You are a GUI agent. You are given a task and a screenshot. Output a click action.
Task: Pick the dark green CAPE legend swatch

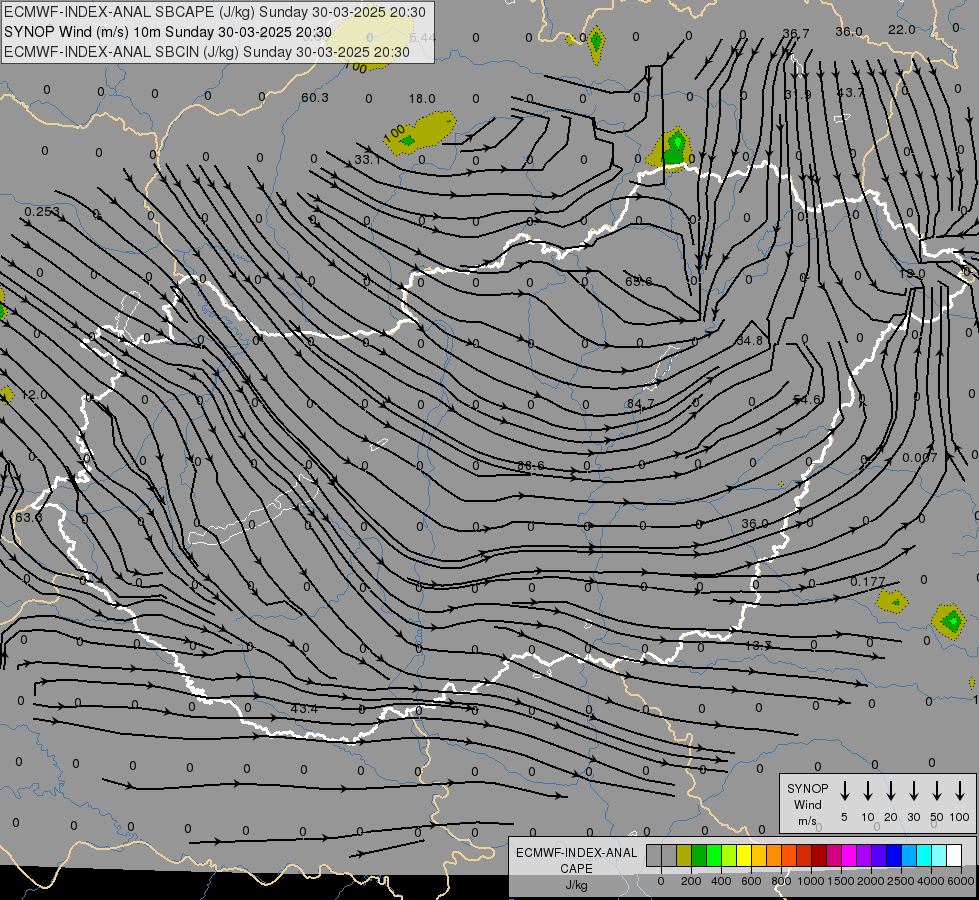tap(699, 856)
